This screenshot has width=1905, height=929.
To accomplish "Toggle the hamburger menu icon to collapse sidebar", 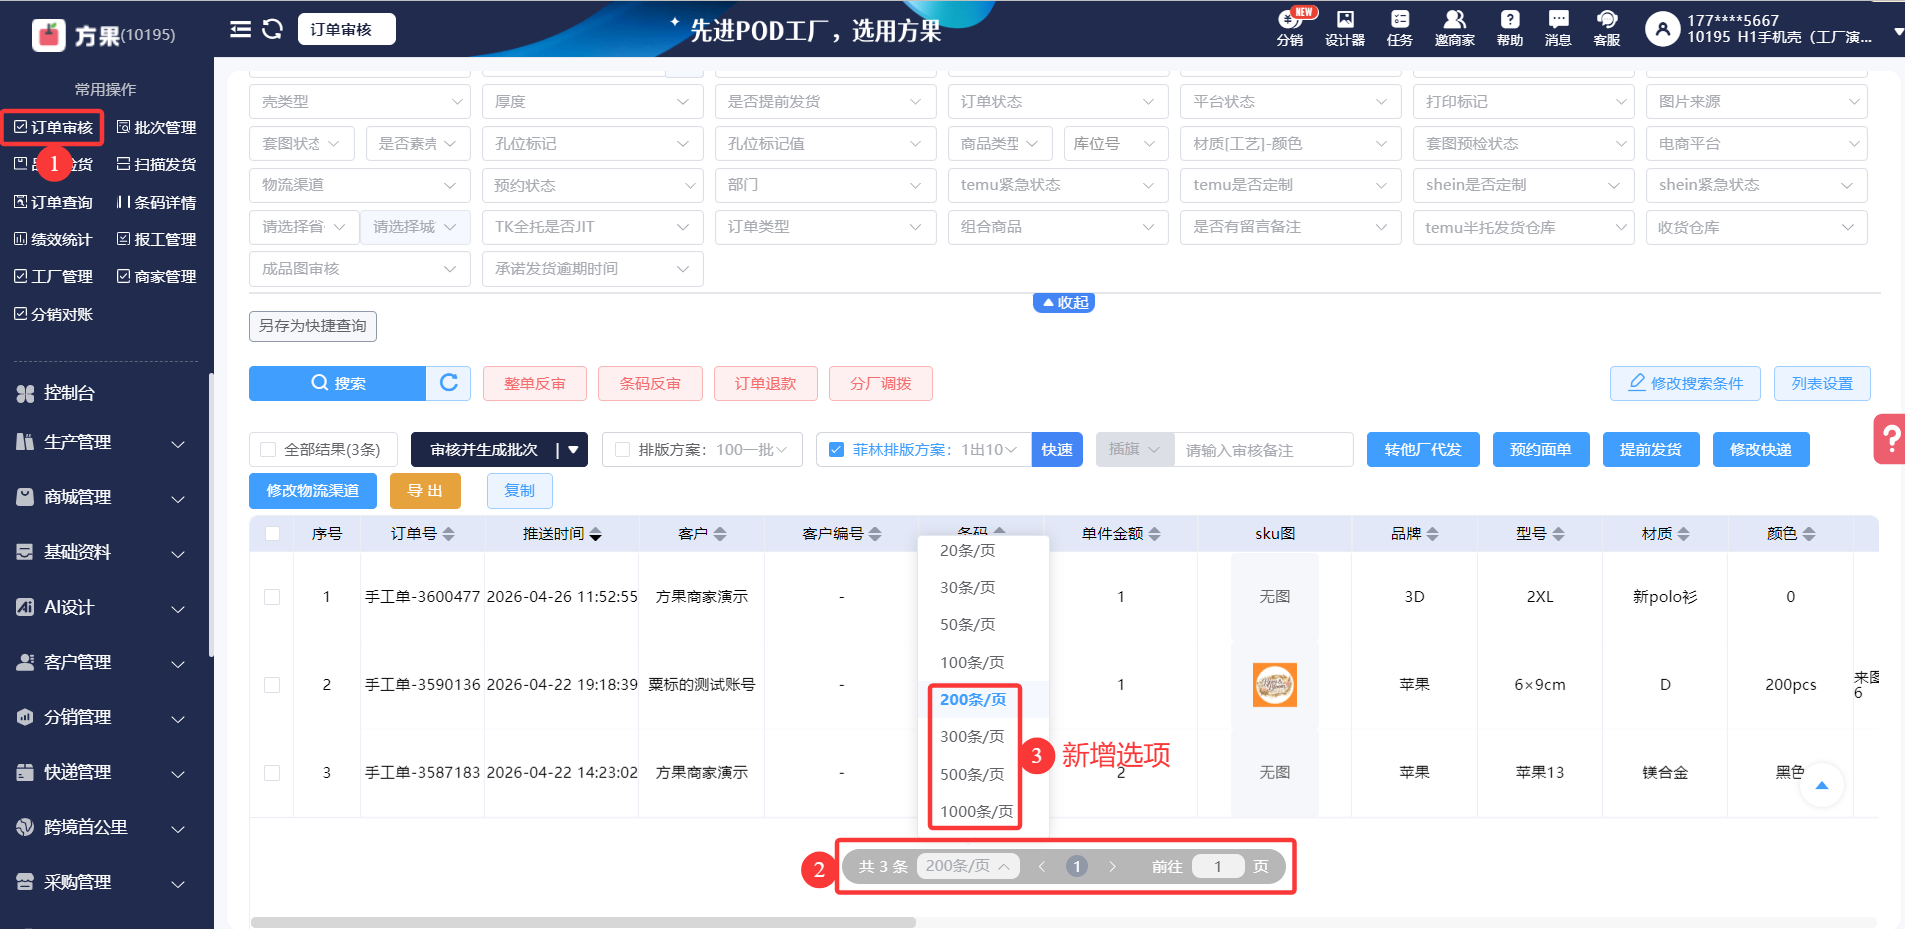I will pos(240,29).
